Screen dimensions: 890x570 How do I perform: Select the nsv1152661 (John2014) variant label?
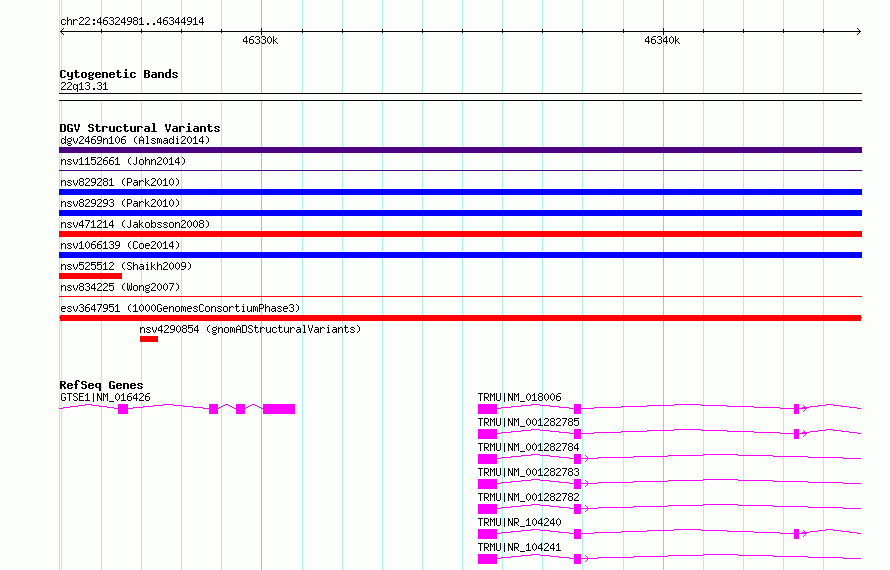pyautogui.click(x=123, y=161)
